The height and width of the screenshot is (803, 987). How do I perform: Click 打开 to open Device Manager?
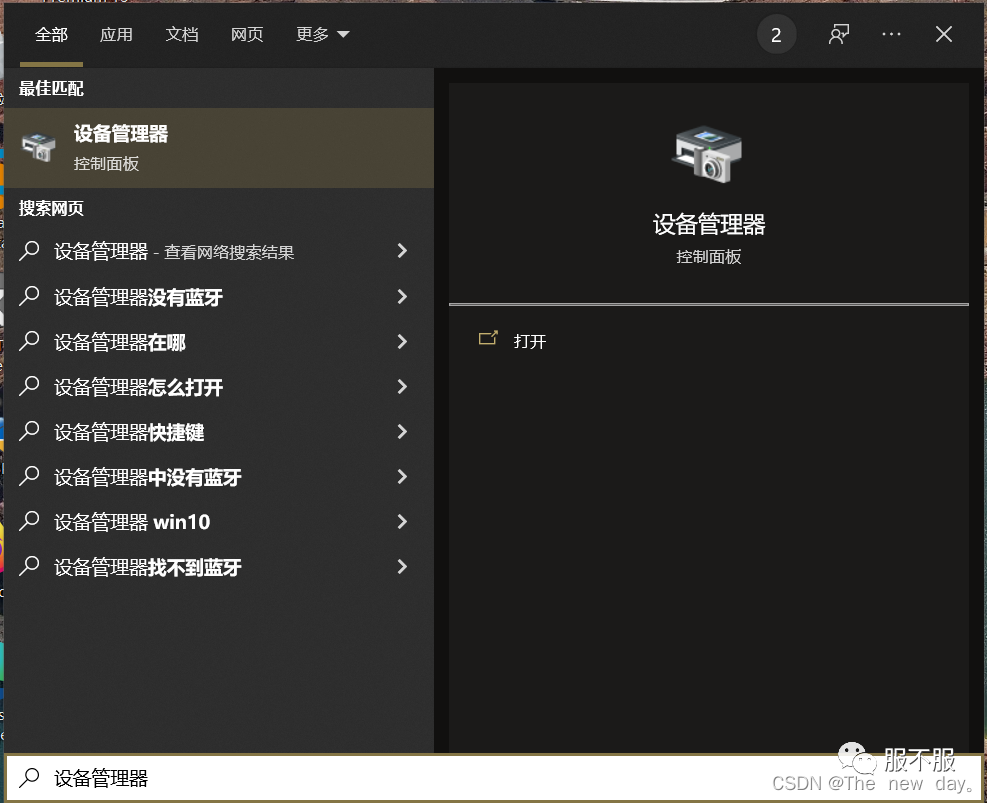point(529,342)
